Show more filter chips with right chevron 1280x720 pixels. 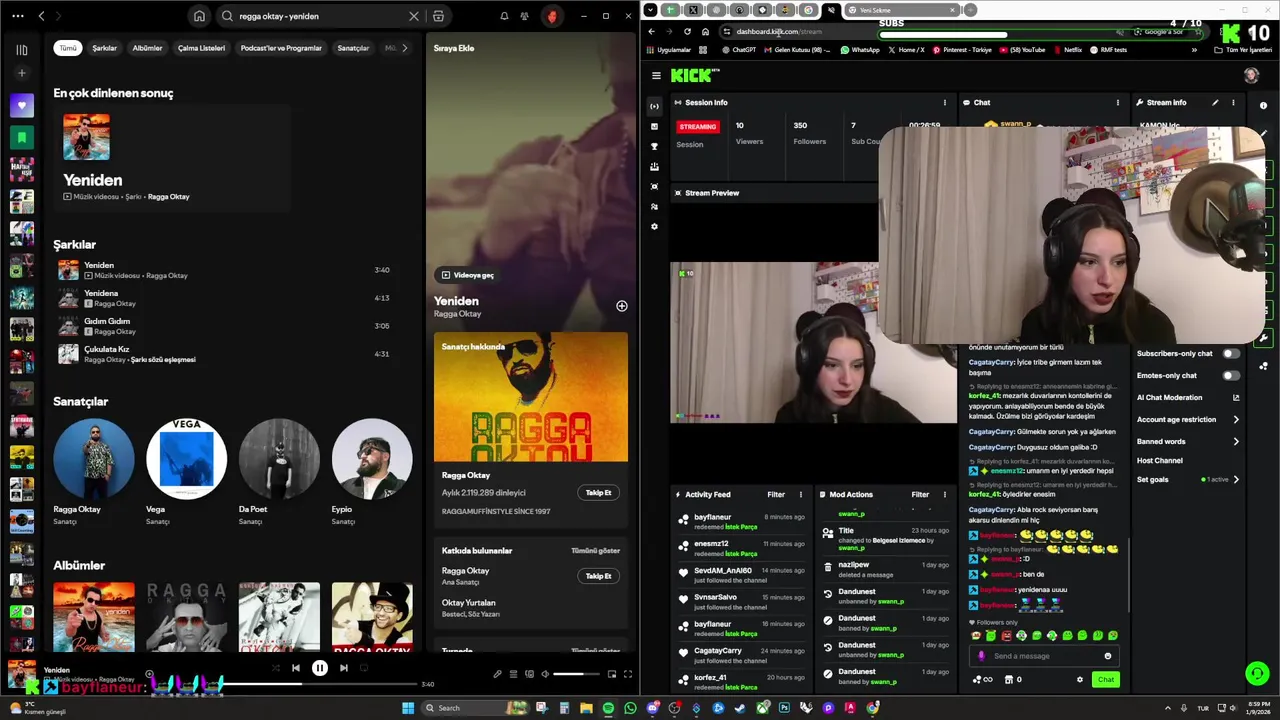click(404, 48)
